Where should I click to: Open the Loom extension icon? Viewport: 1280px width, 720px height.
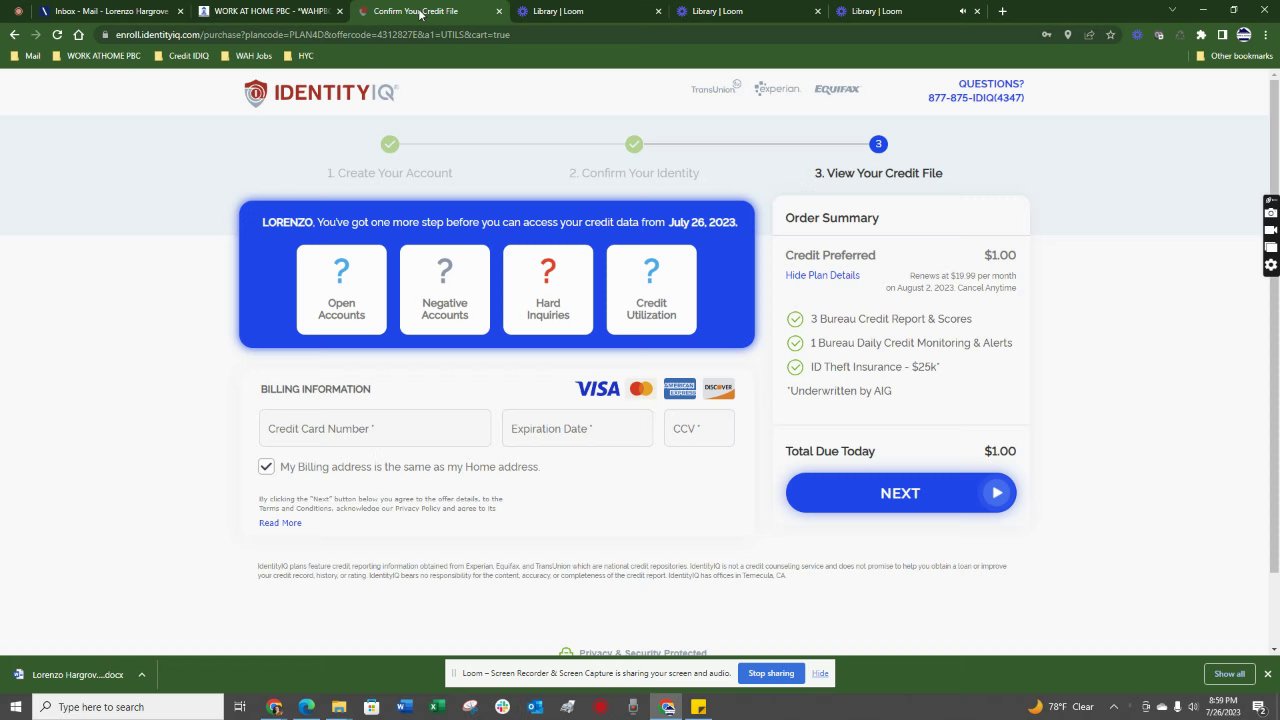1137,35
